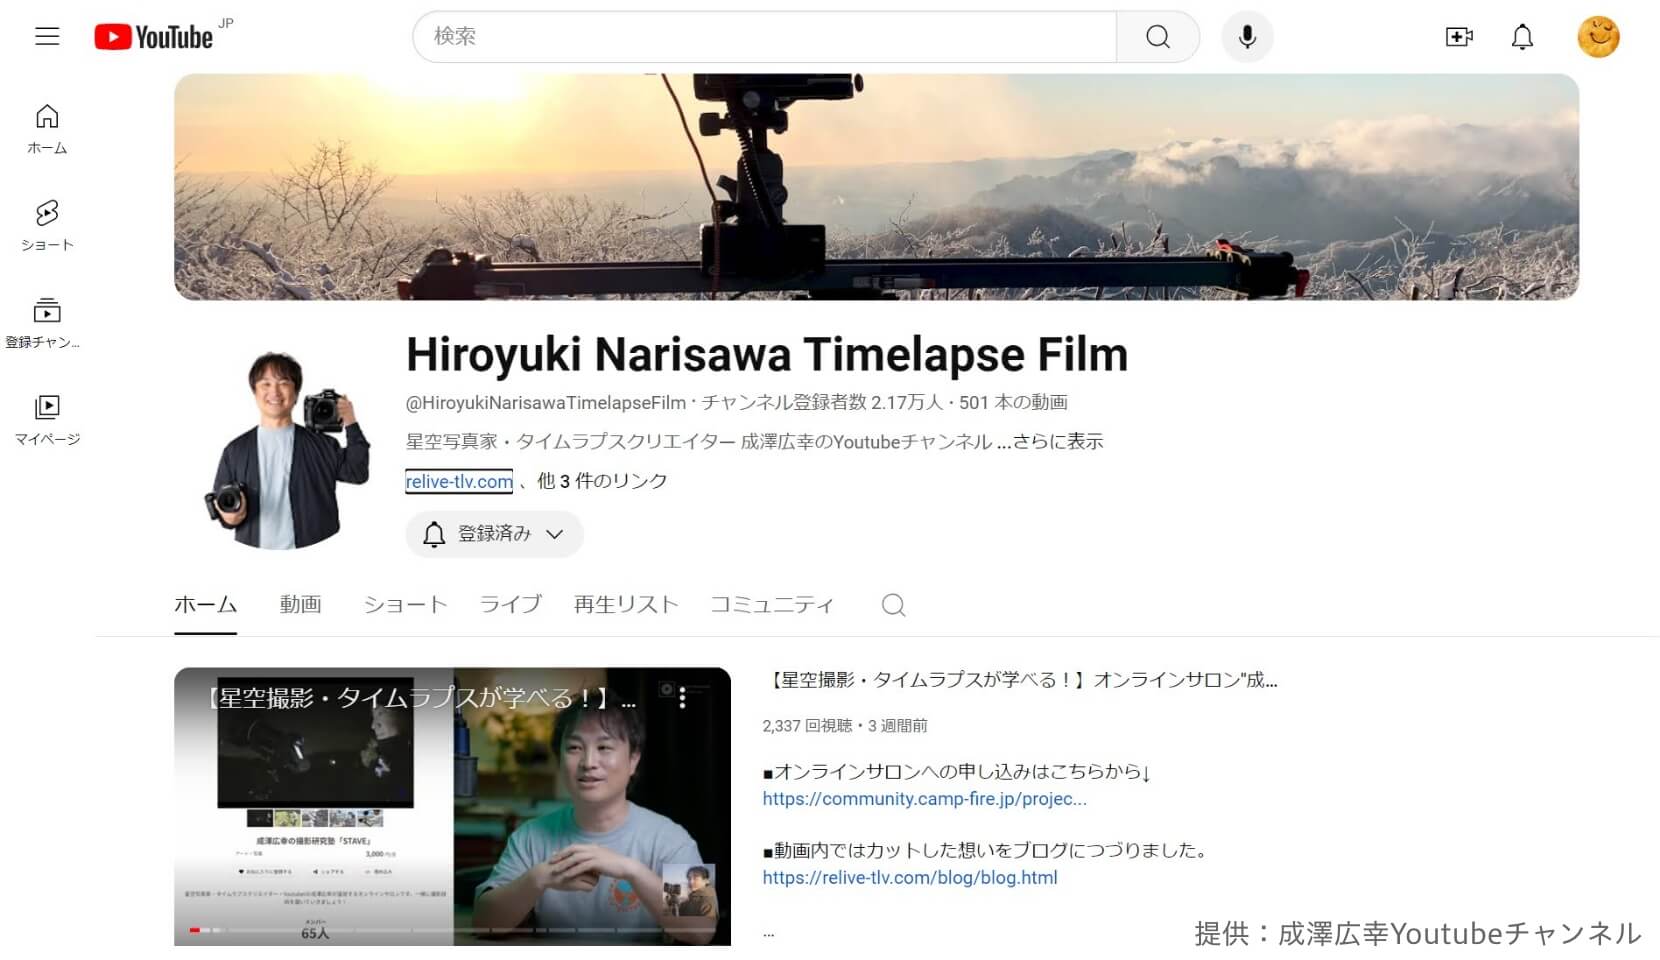Open video player three-dot menu
Screen dimensions: 1660x960
pyautogui.click(x=683, y=698)
